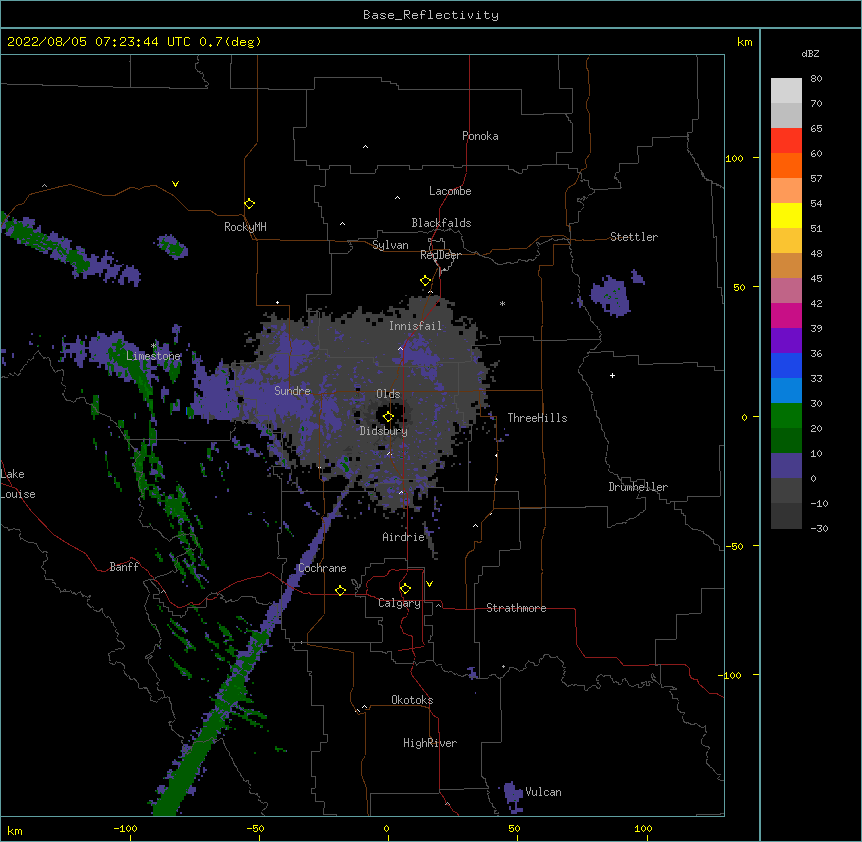862x842 pixels.
Task: Click the Base_Reflectivity title
Action: tap(431, 15)
